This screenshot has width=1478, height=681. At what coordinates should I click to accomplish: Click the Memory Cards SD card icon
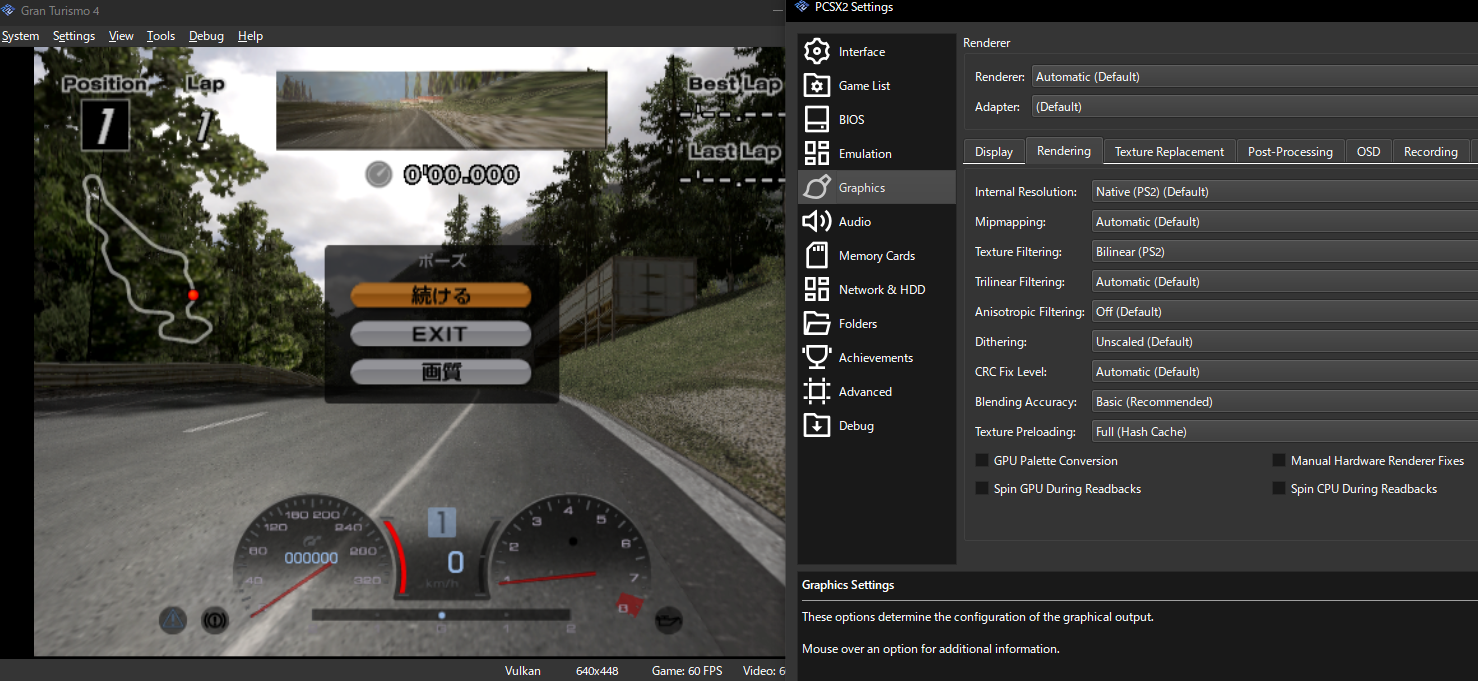(817, 255)
